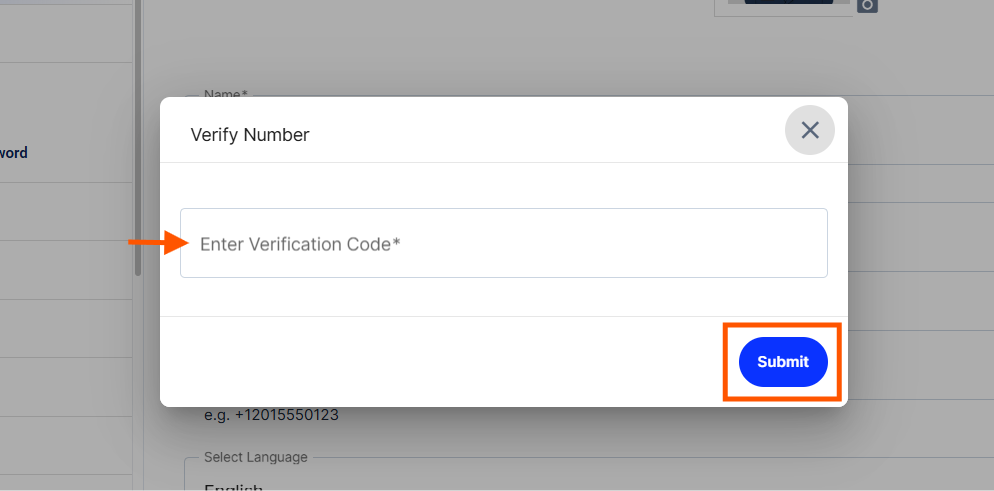The image size is (994, 491).
Task: Click the Enter Verification Code placeholder text
Action: [x=300, y=244]
